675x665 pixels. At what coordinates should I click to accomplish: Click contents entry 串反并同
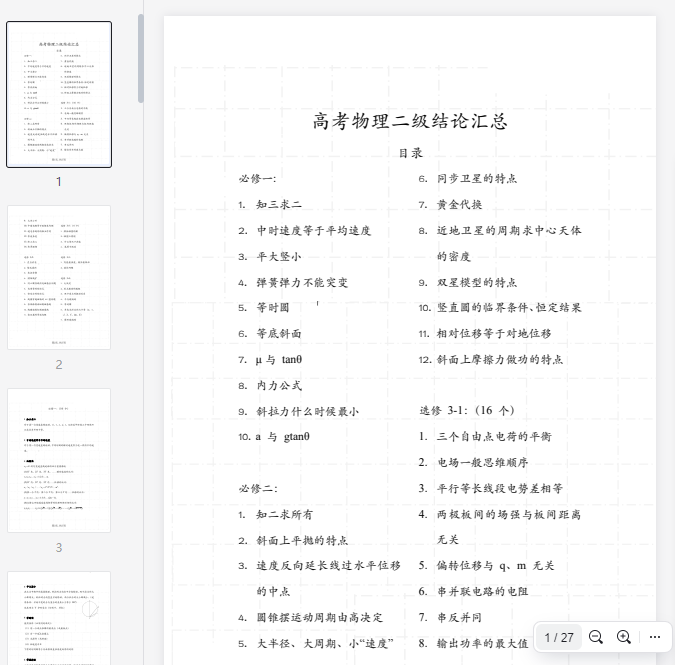tap(459, 617)
